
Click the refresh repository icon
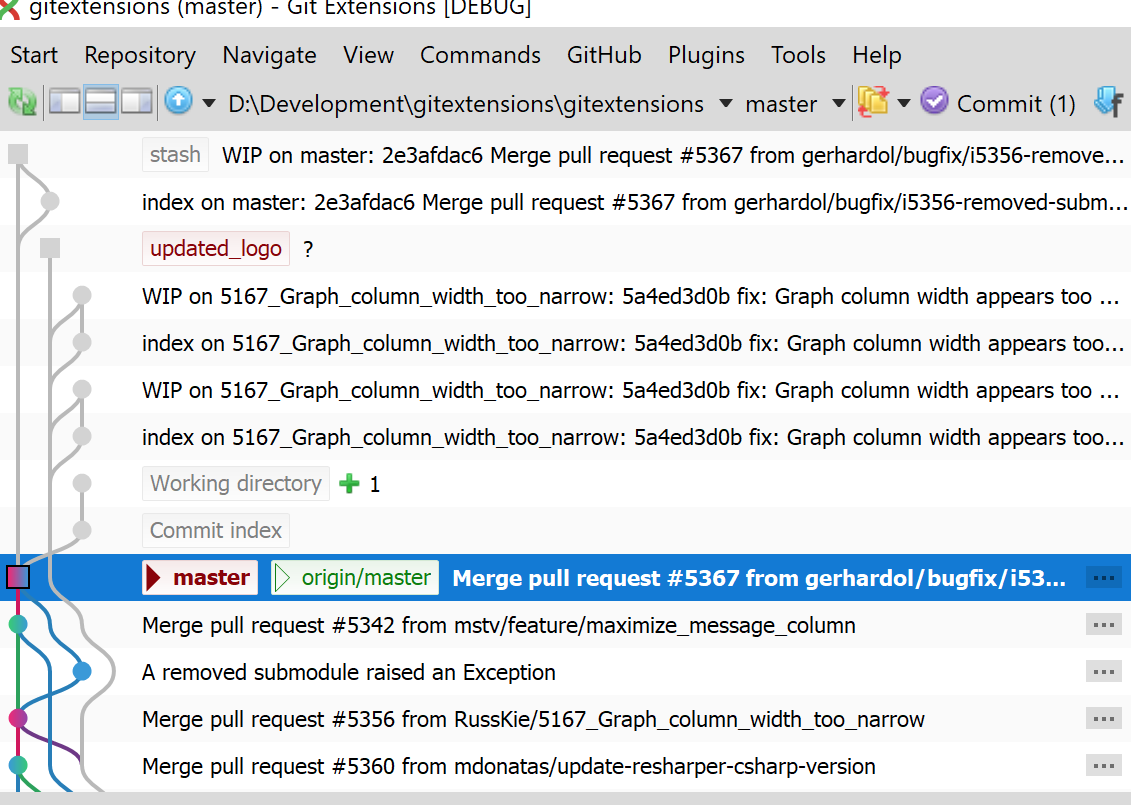point(21,103)
